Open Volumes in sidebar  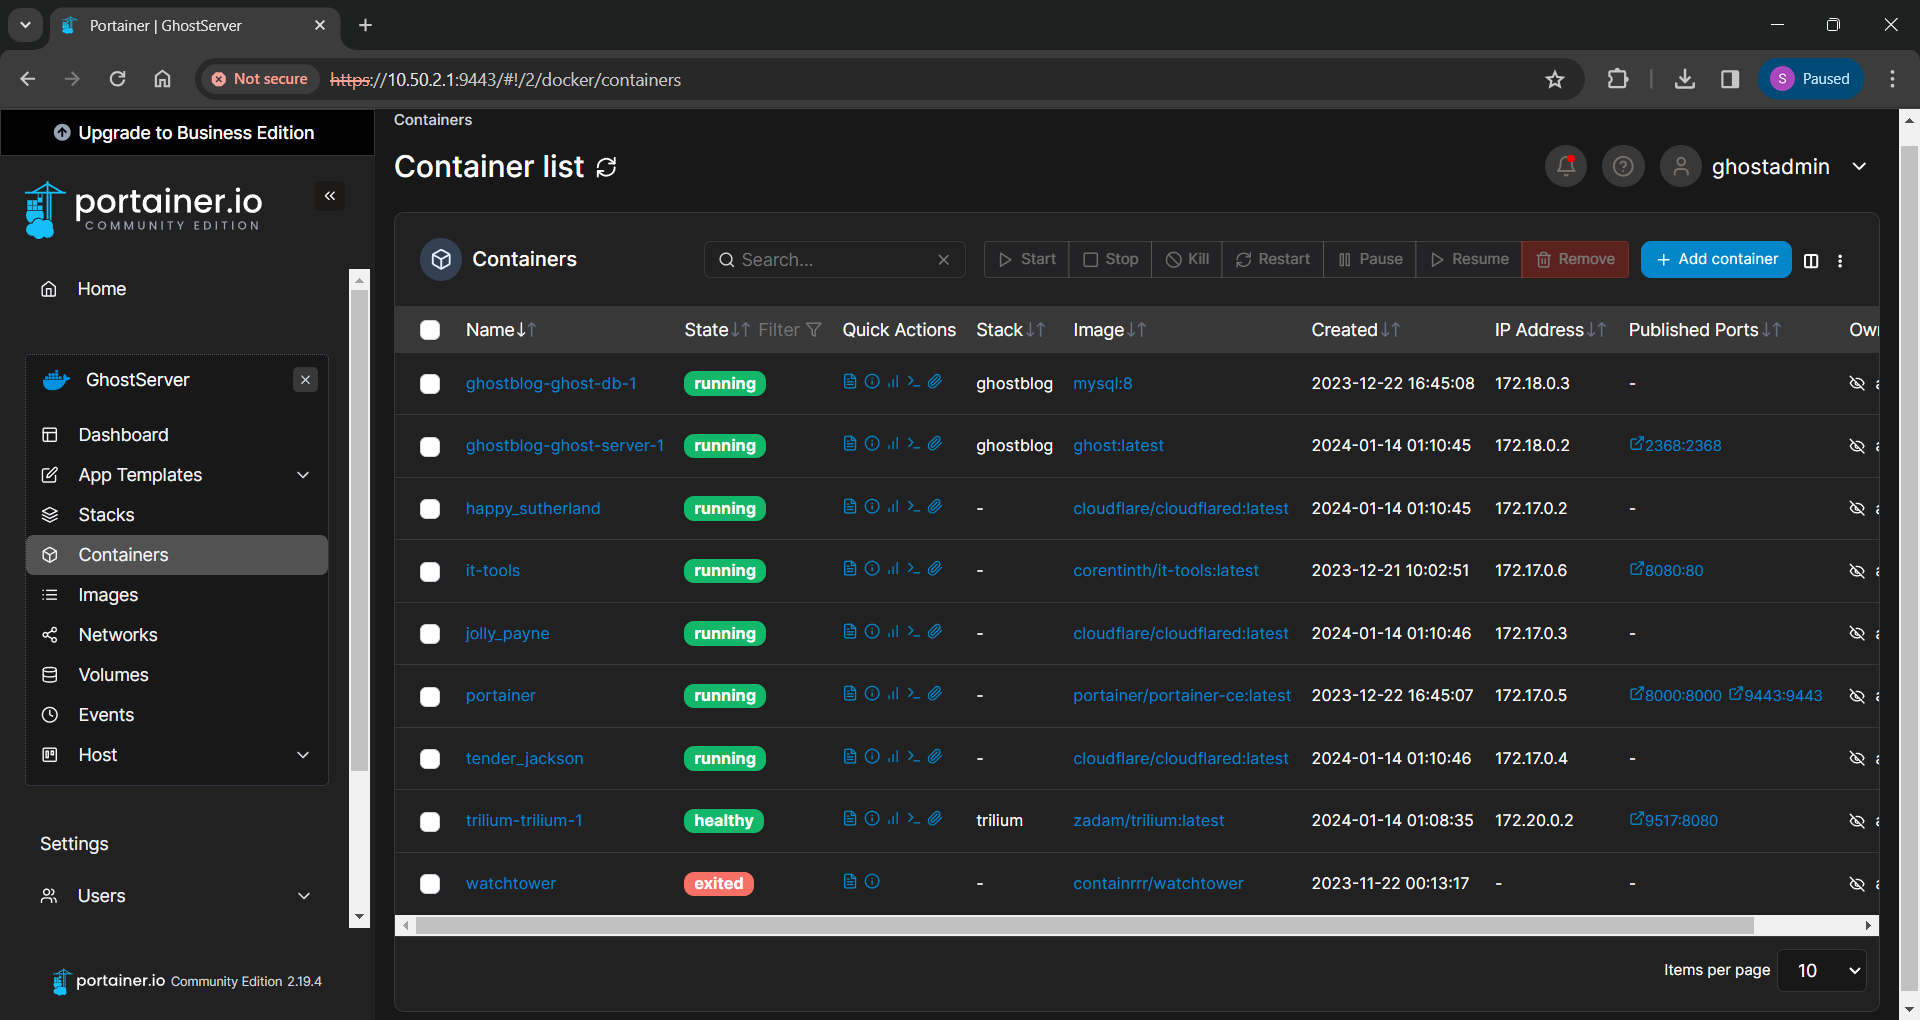pos(177,675)
